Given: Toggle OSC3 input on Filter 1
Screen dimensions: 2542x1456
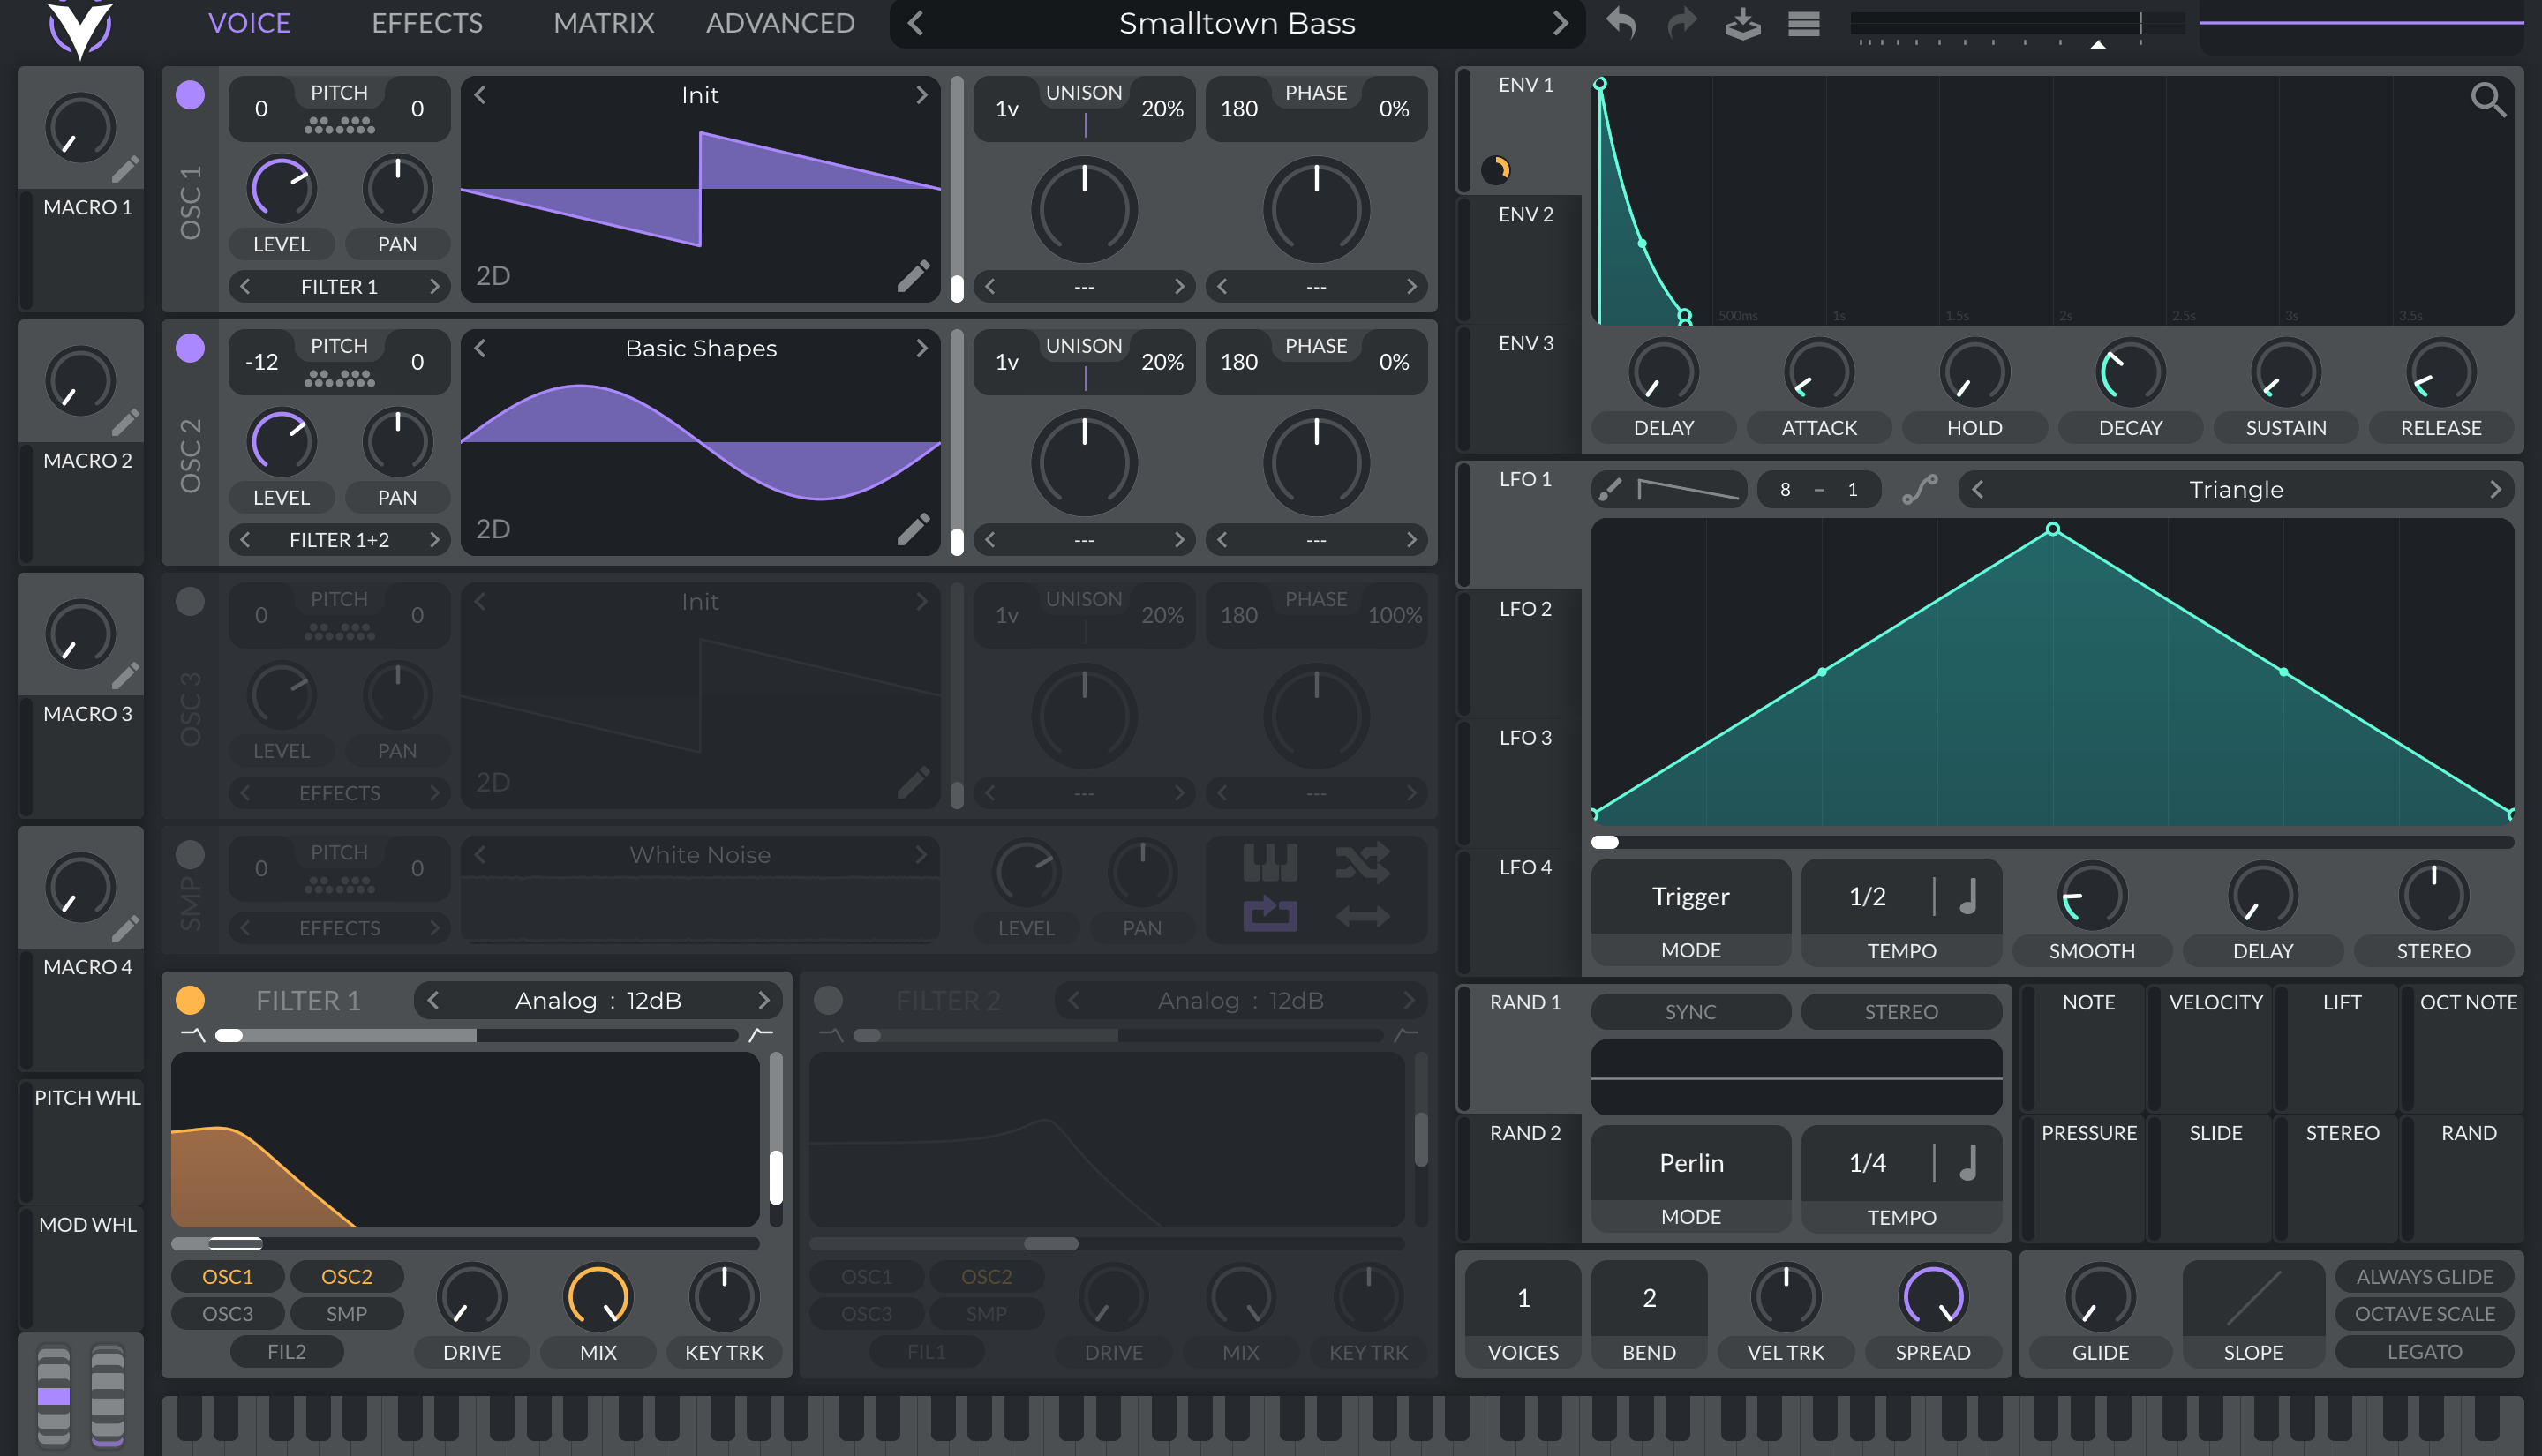Looking at the screenshot, I should 228,1313.
